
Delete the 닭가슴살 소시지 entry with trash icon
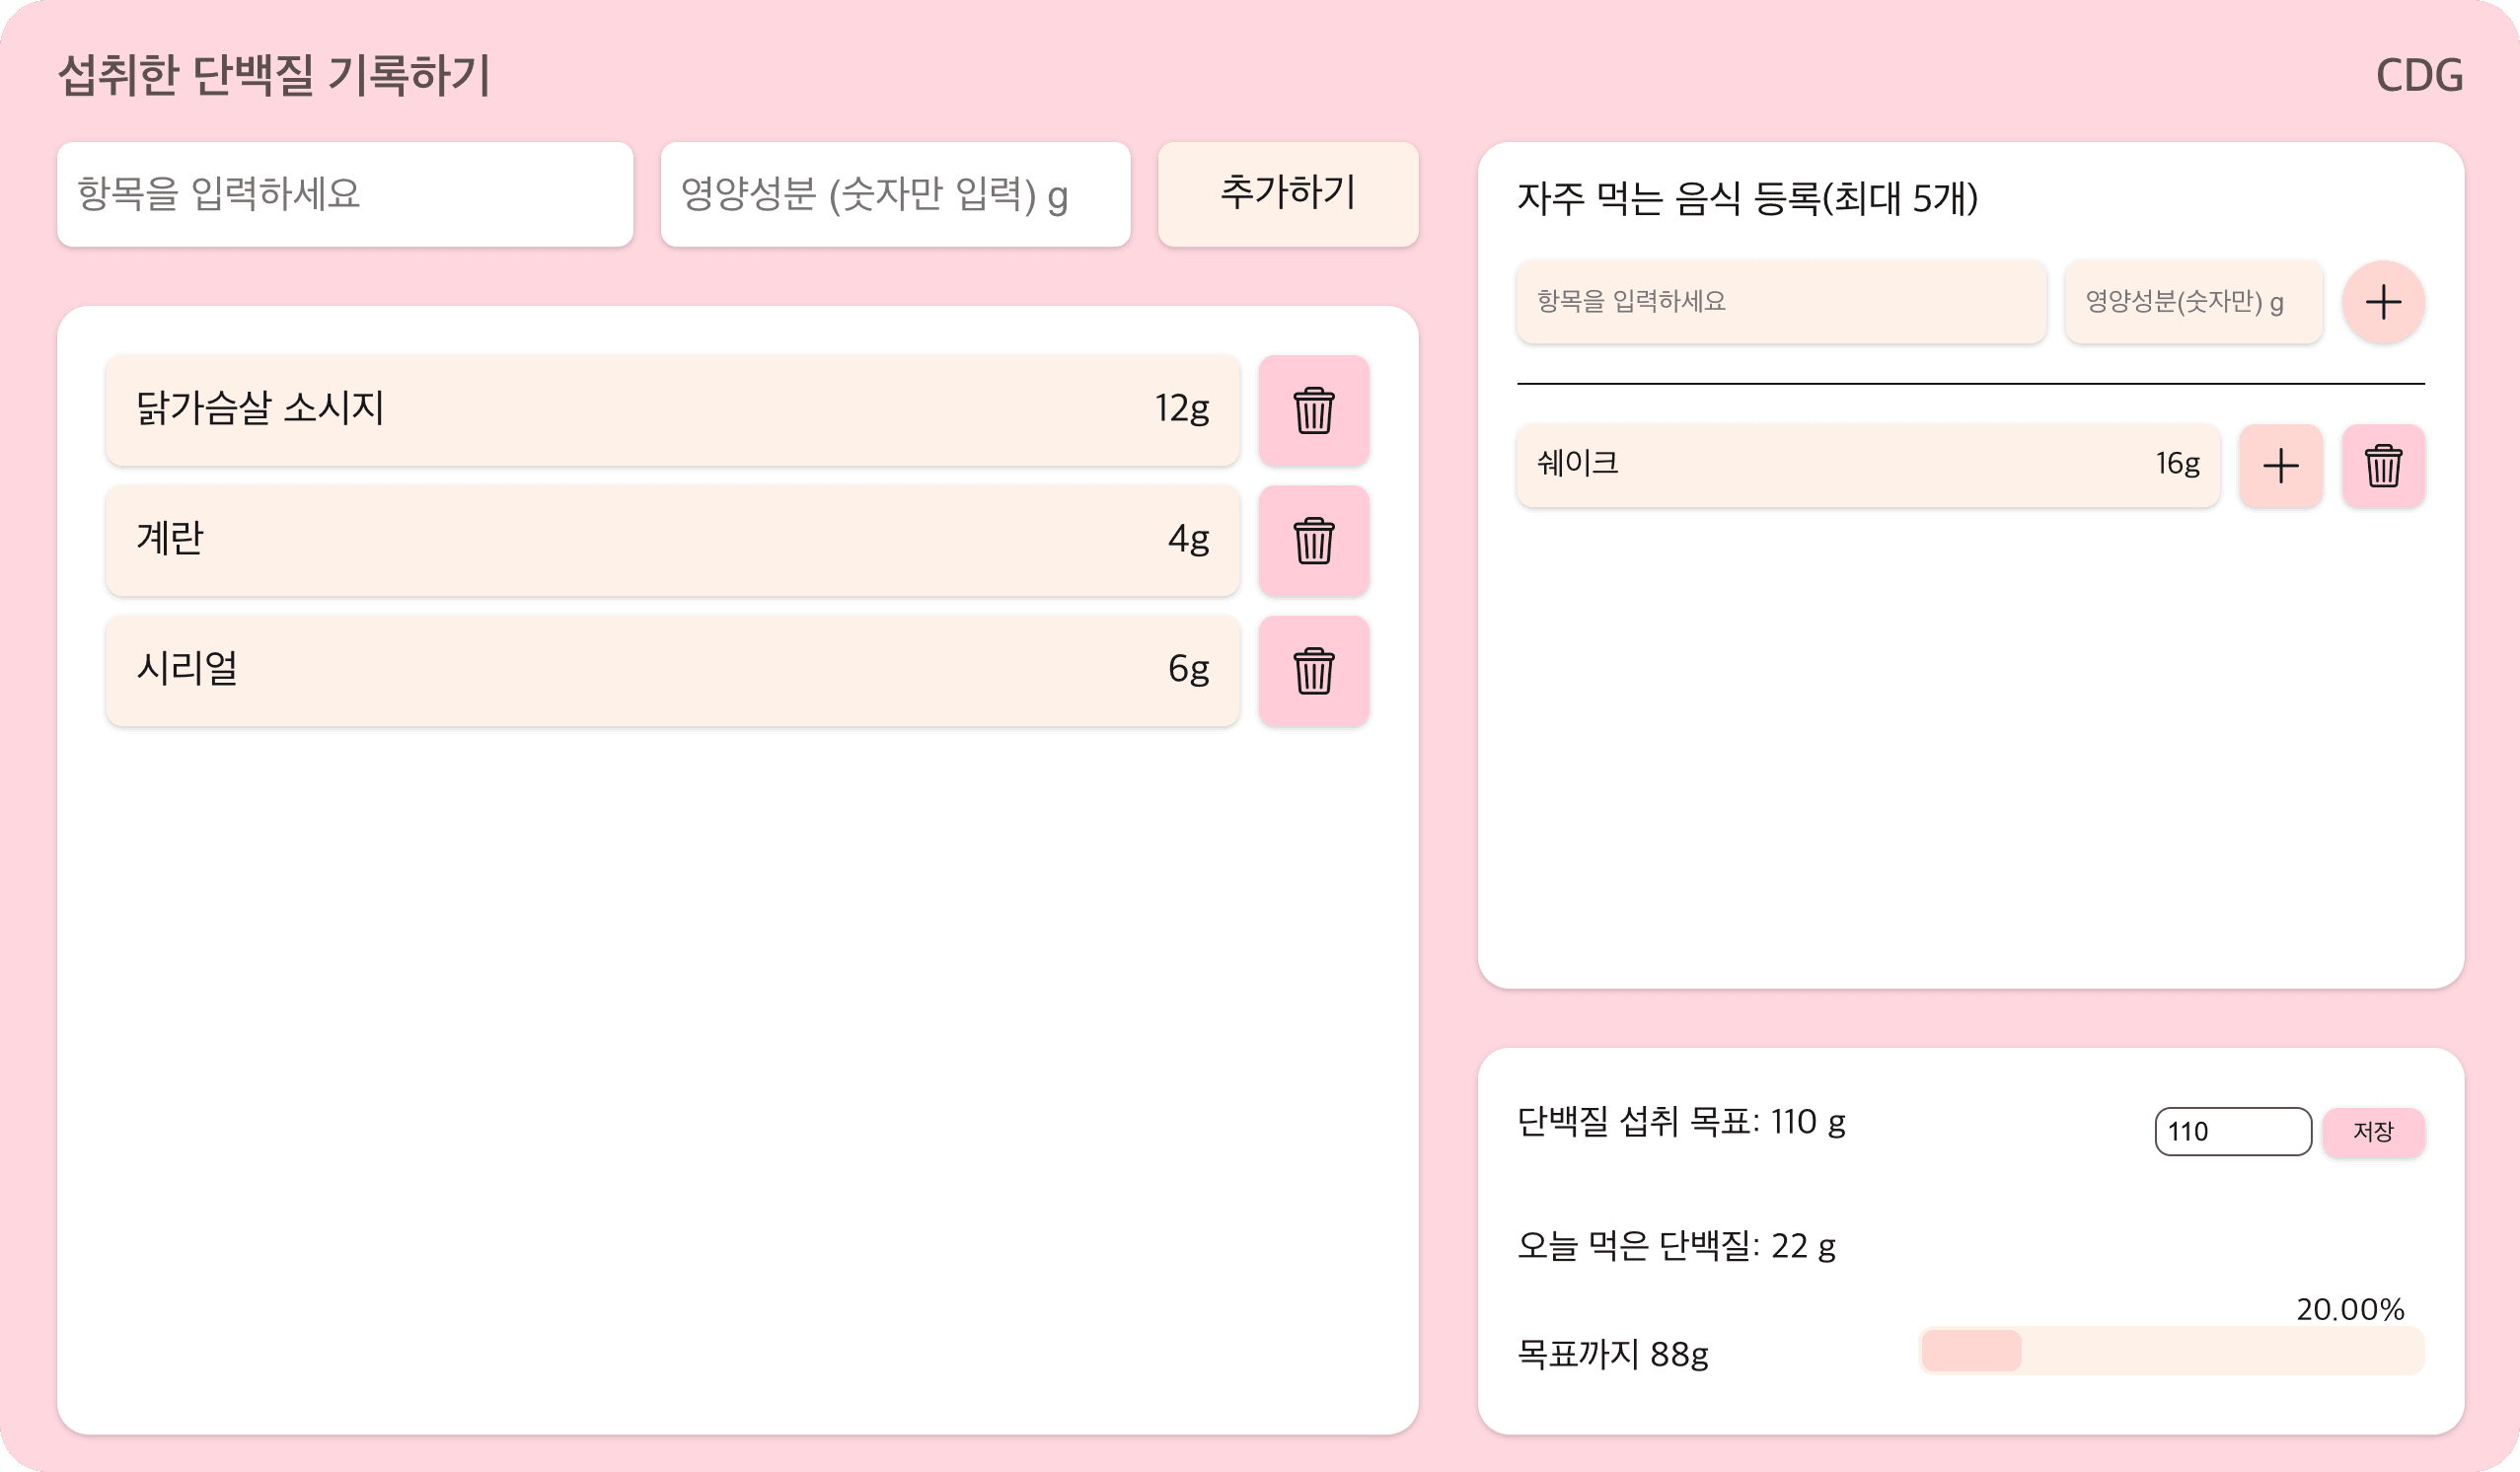click(1313, 410)
